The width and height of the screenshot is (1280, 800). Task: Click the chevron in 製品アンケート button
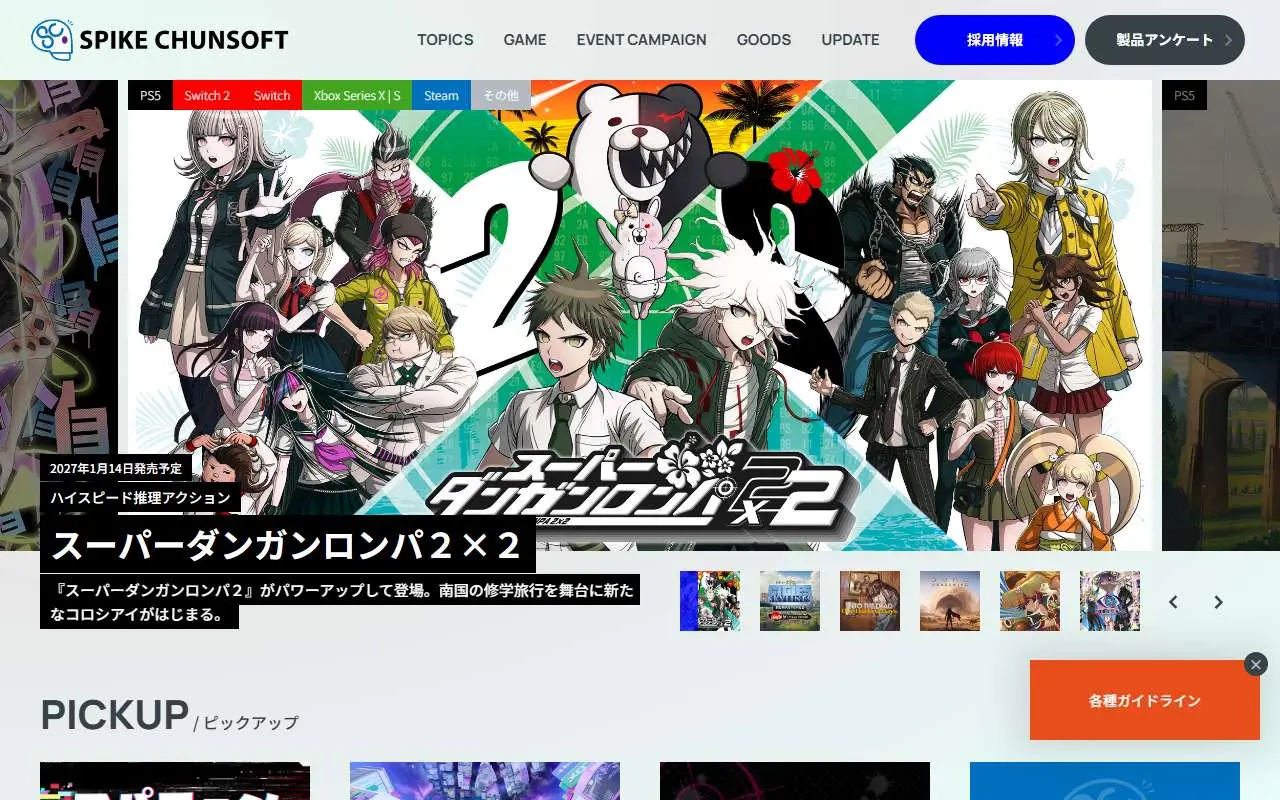pyautogui.click(x=1228, y=40)
